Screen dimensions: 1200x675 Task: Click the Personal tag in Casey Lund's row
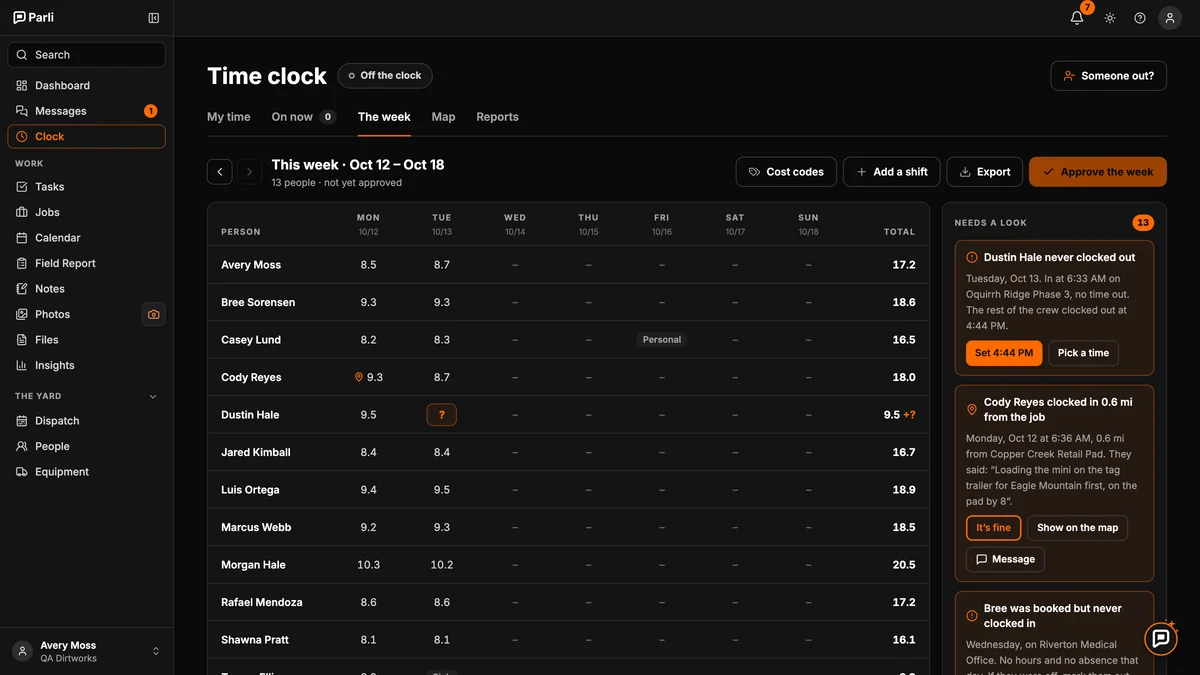662,340
